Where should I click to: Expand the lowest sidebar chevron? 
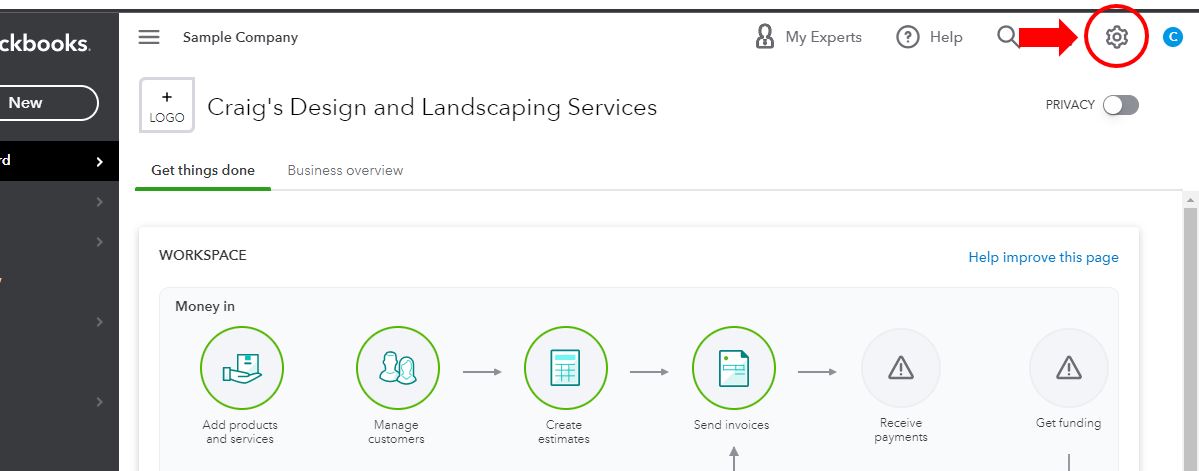pos(99,402)
